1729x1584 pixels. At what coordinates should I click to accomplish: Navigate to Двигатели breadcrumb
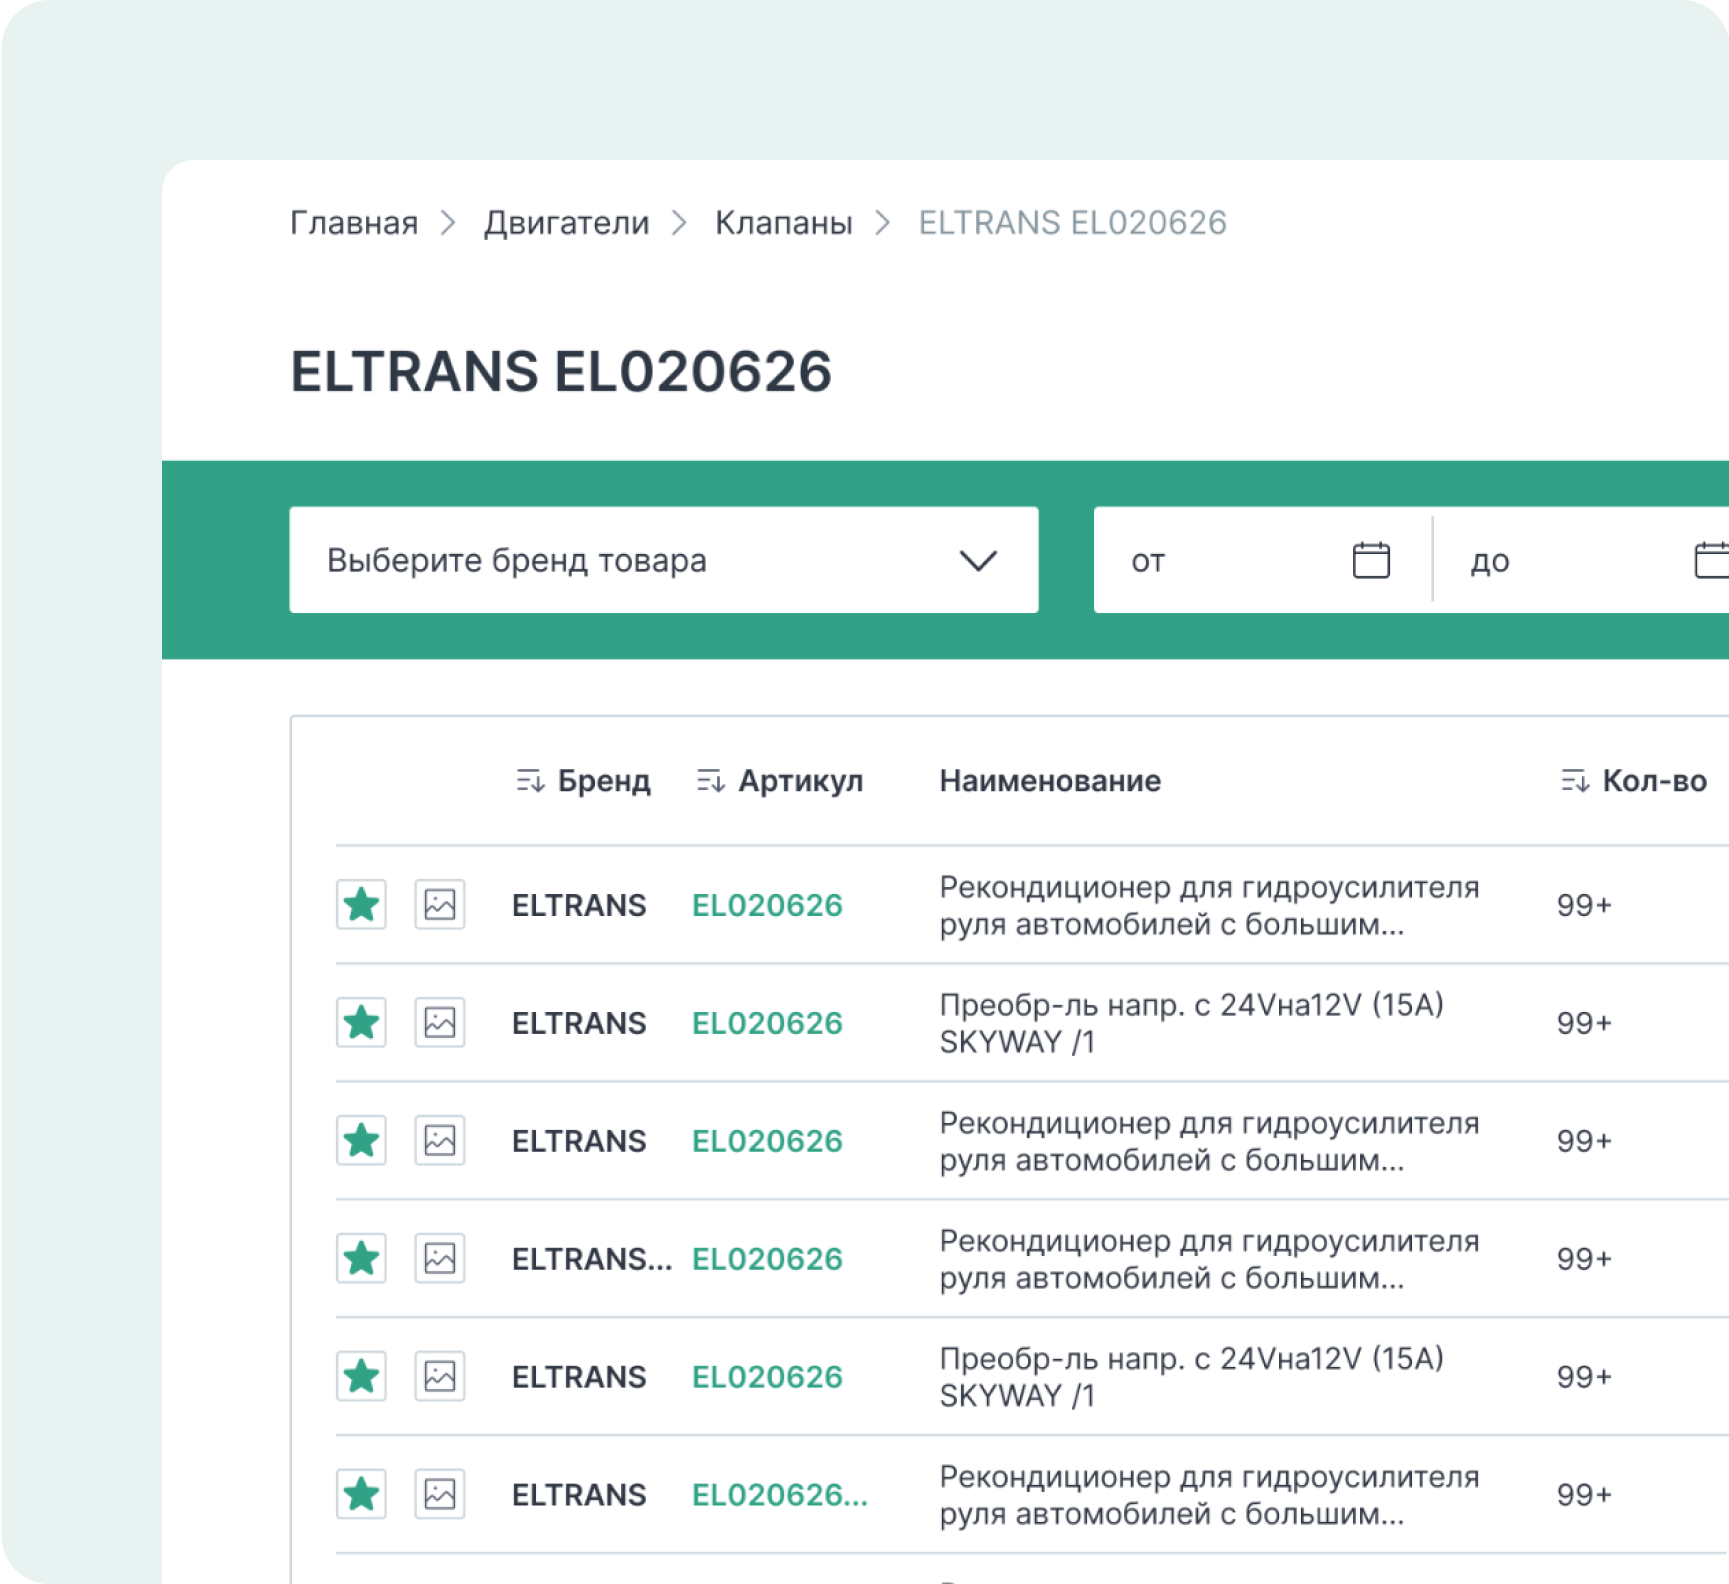coord(566,223)
